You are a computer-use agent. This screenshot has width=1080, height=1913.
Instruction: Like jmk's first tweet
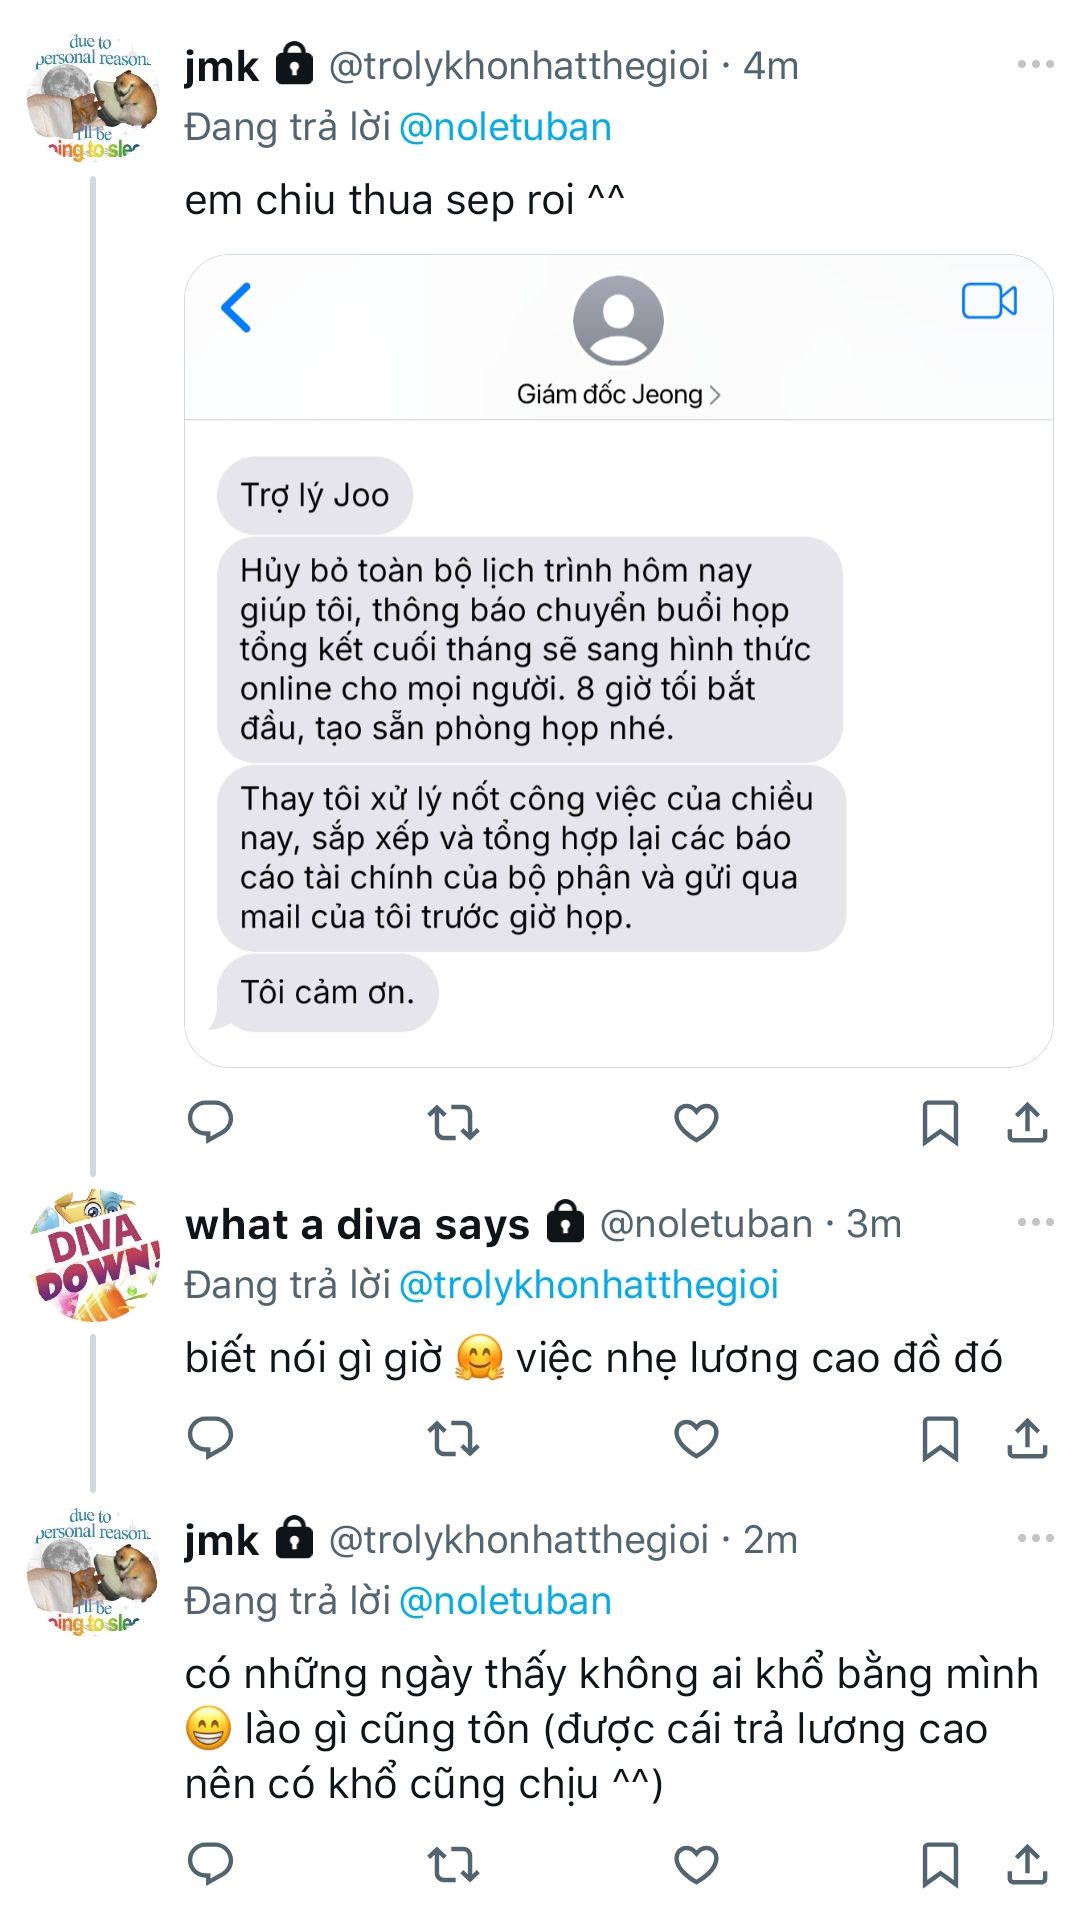[696, 1122]
